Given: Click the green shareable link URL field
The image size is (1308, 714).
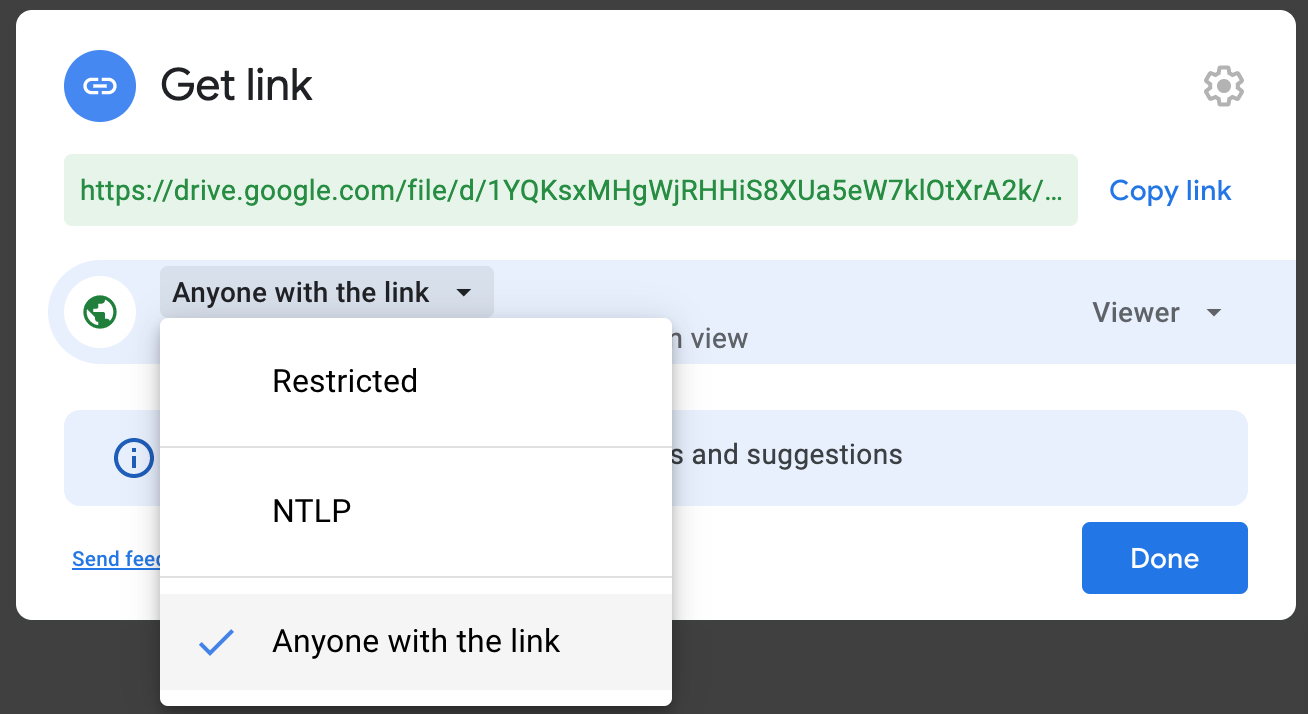Looking at the screenshot, I should tap(571, 190).
